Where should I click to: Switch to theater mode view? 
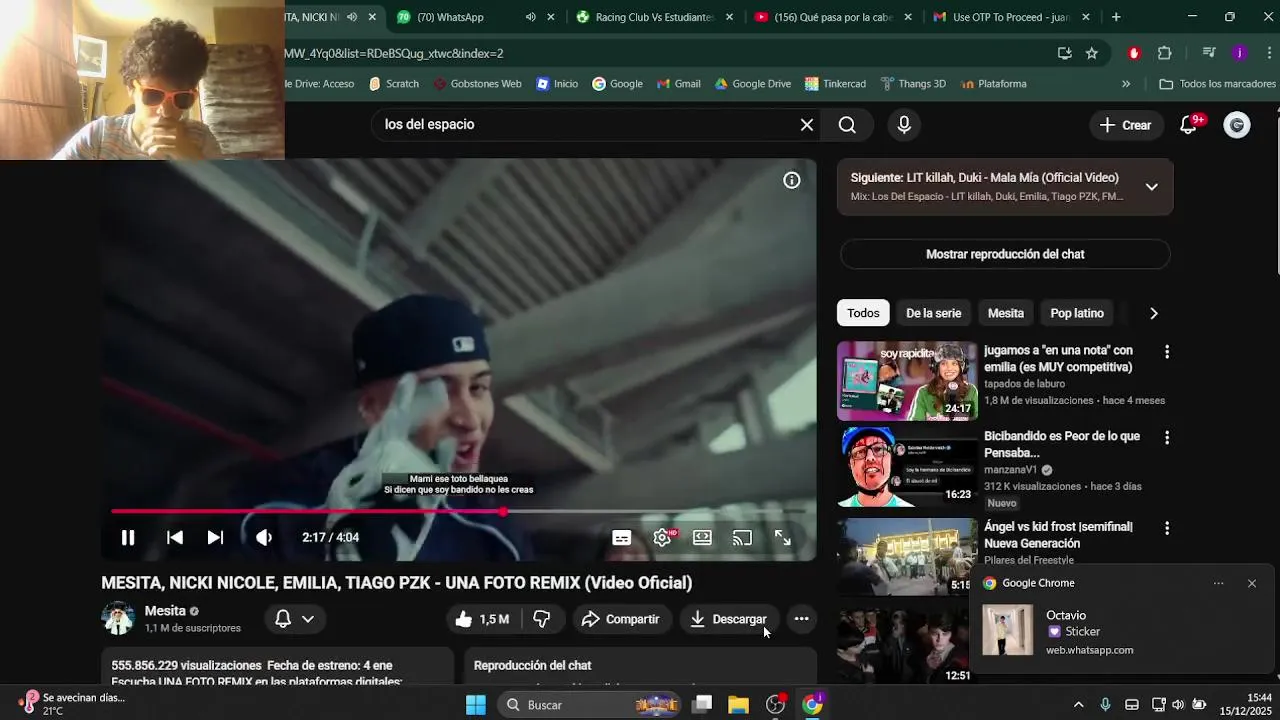(703, 538)
